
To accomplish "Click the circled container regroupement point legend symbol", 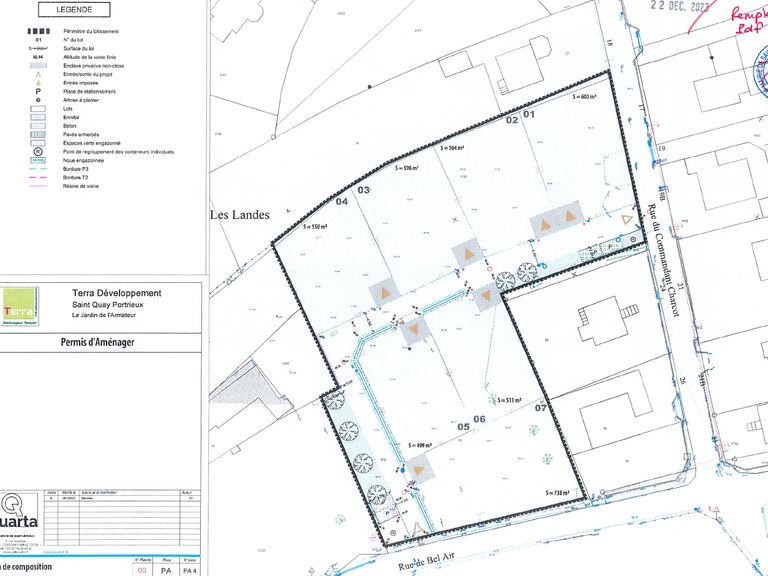I will [x=37, y=151].
